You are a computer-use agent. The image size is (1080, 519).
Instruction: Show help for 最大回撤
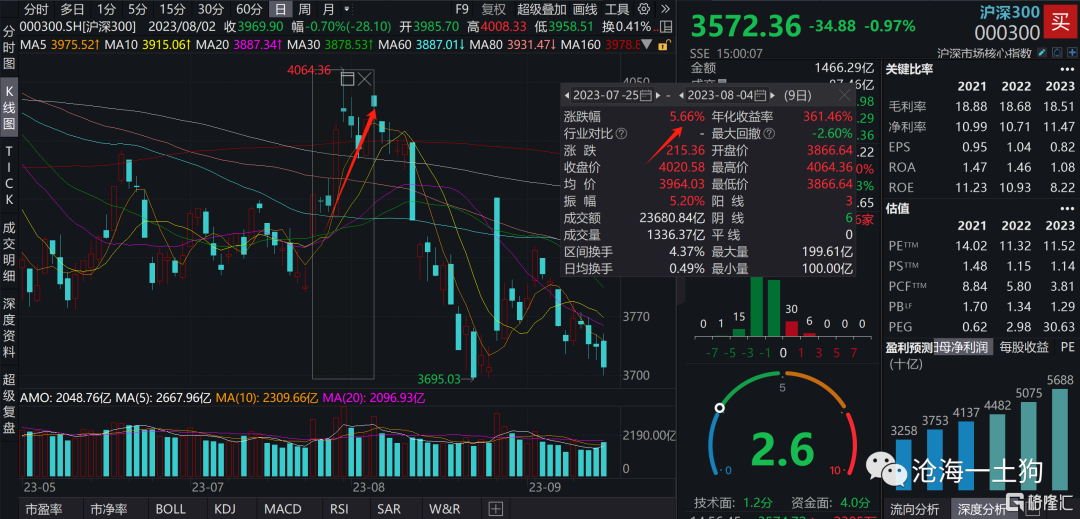pos(769,133)
